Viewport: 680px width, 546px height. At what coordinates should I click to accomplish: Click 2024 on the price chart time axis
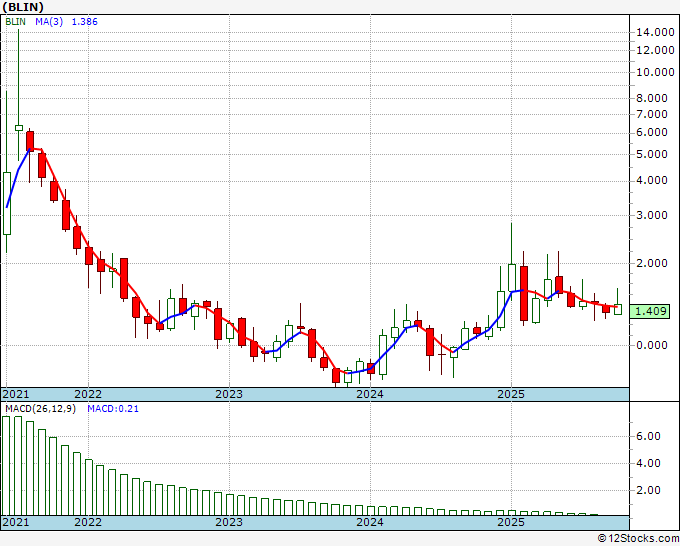coord(370,394)
